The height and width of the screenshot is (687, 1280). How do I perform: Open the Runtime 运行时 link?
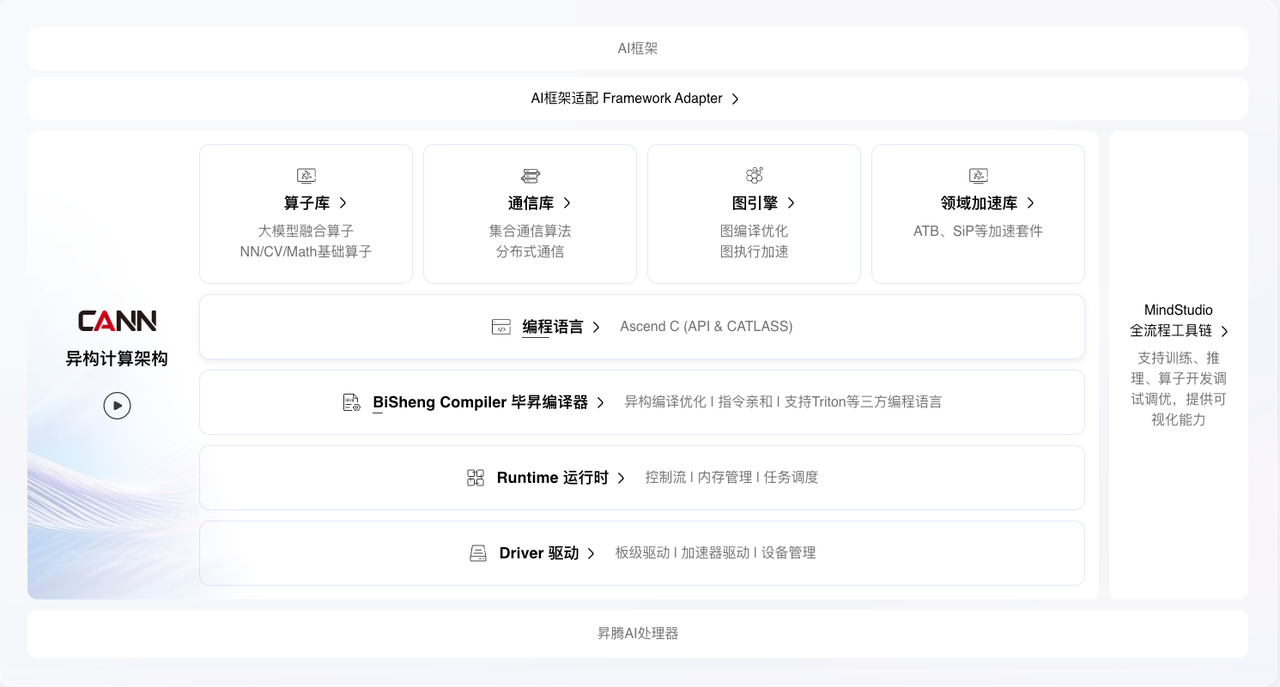coord(552,478)
